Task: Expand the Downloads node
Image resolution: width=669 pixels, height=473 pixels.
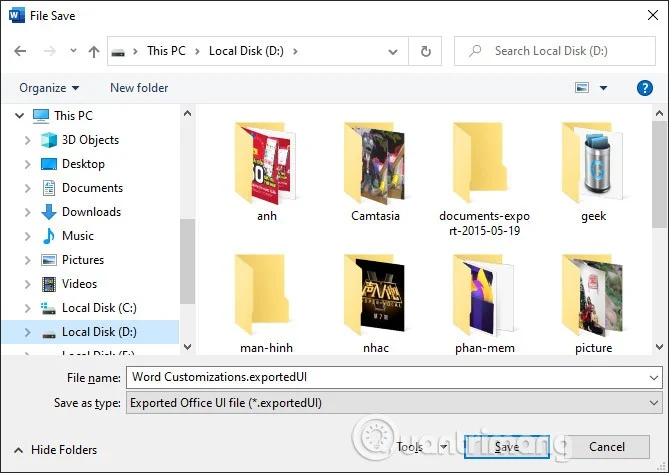Action: pos(28,212)
